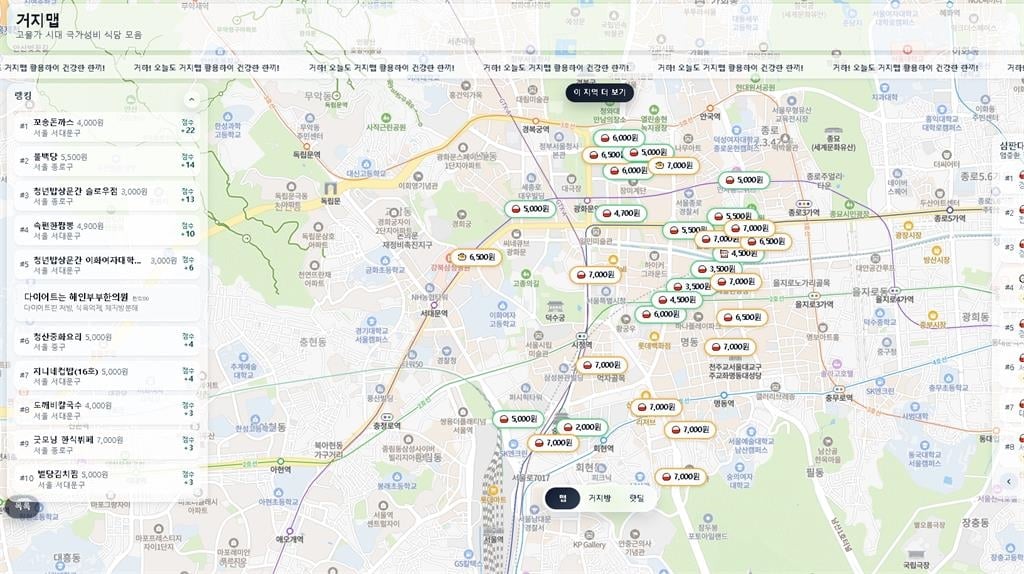The height and width of the screenshot is (574, 1024).
Task: Click the 목록 button at the bottom left
Action: pyautogui.click(x=22, y=507)
